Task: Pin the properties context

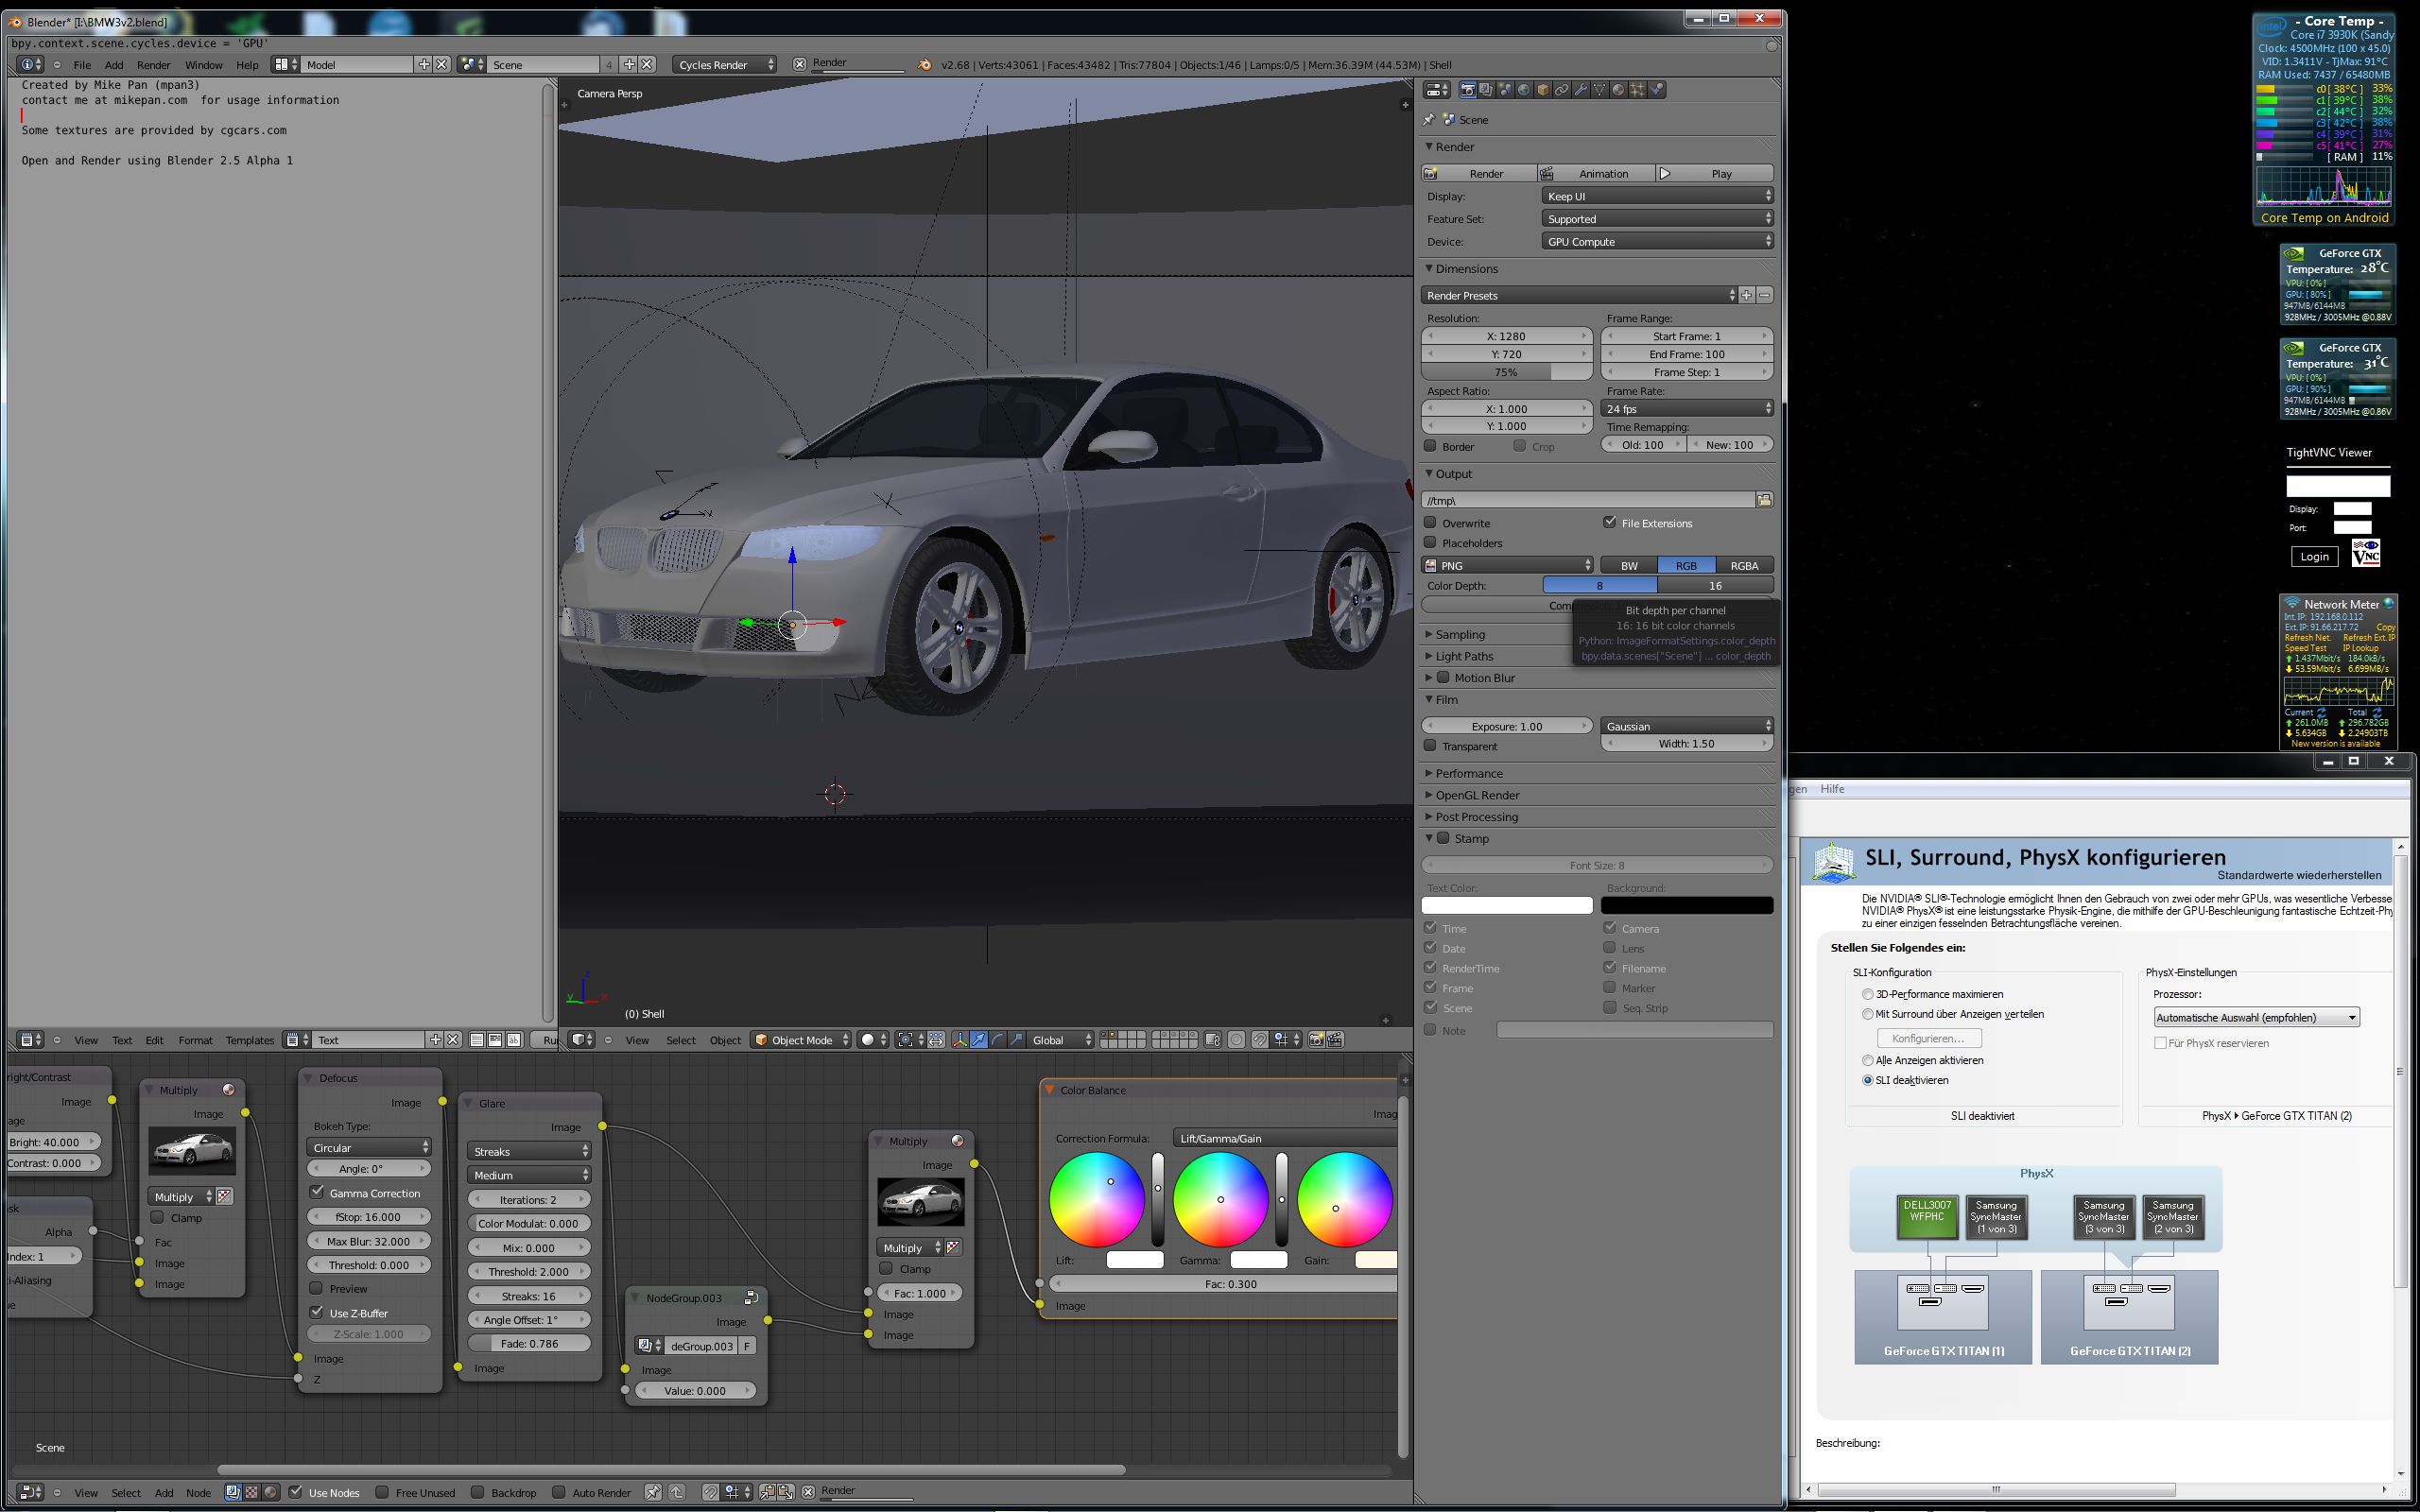Action: (1429, 119)
